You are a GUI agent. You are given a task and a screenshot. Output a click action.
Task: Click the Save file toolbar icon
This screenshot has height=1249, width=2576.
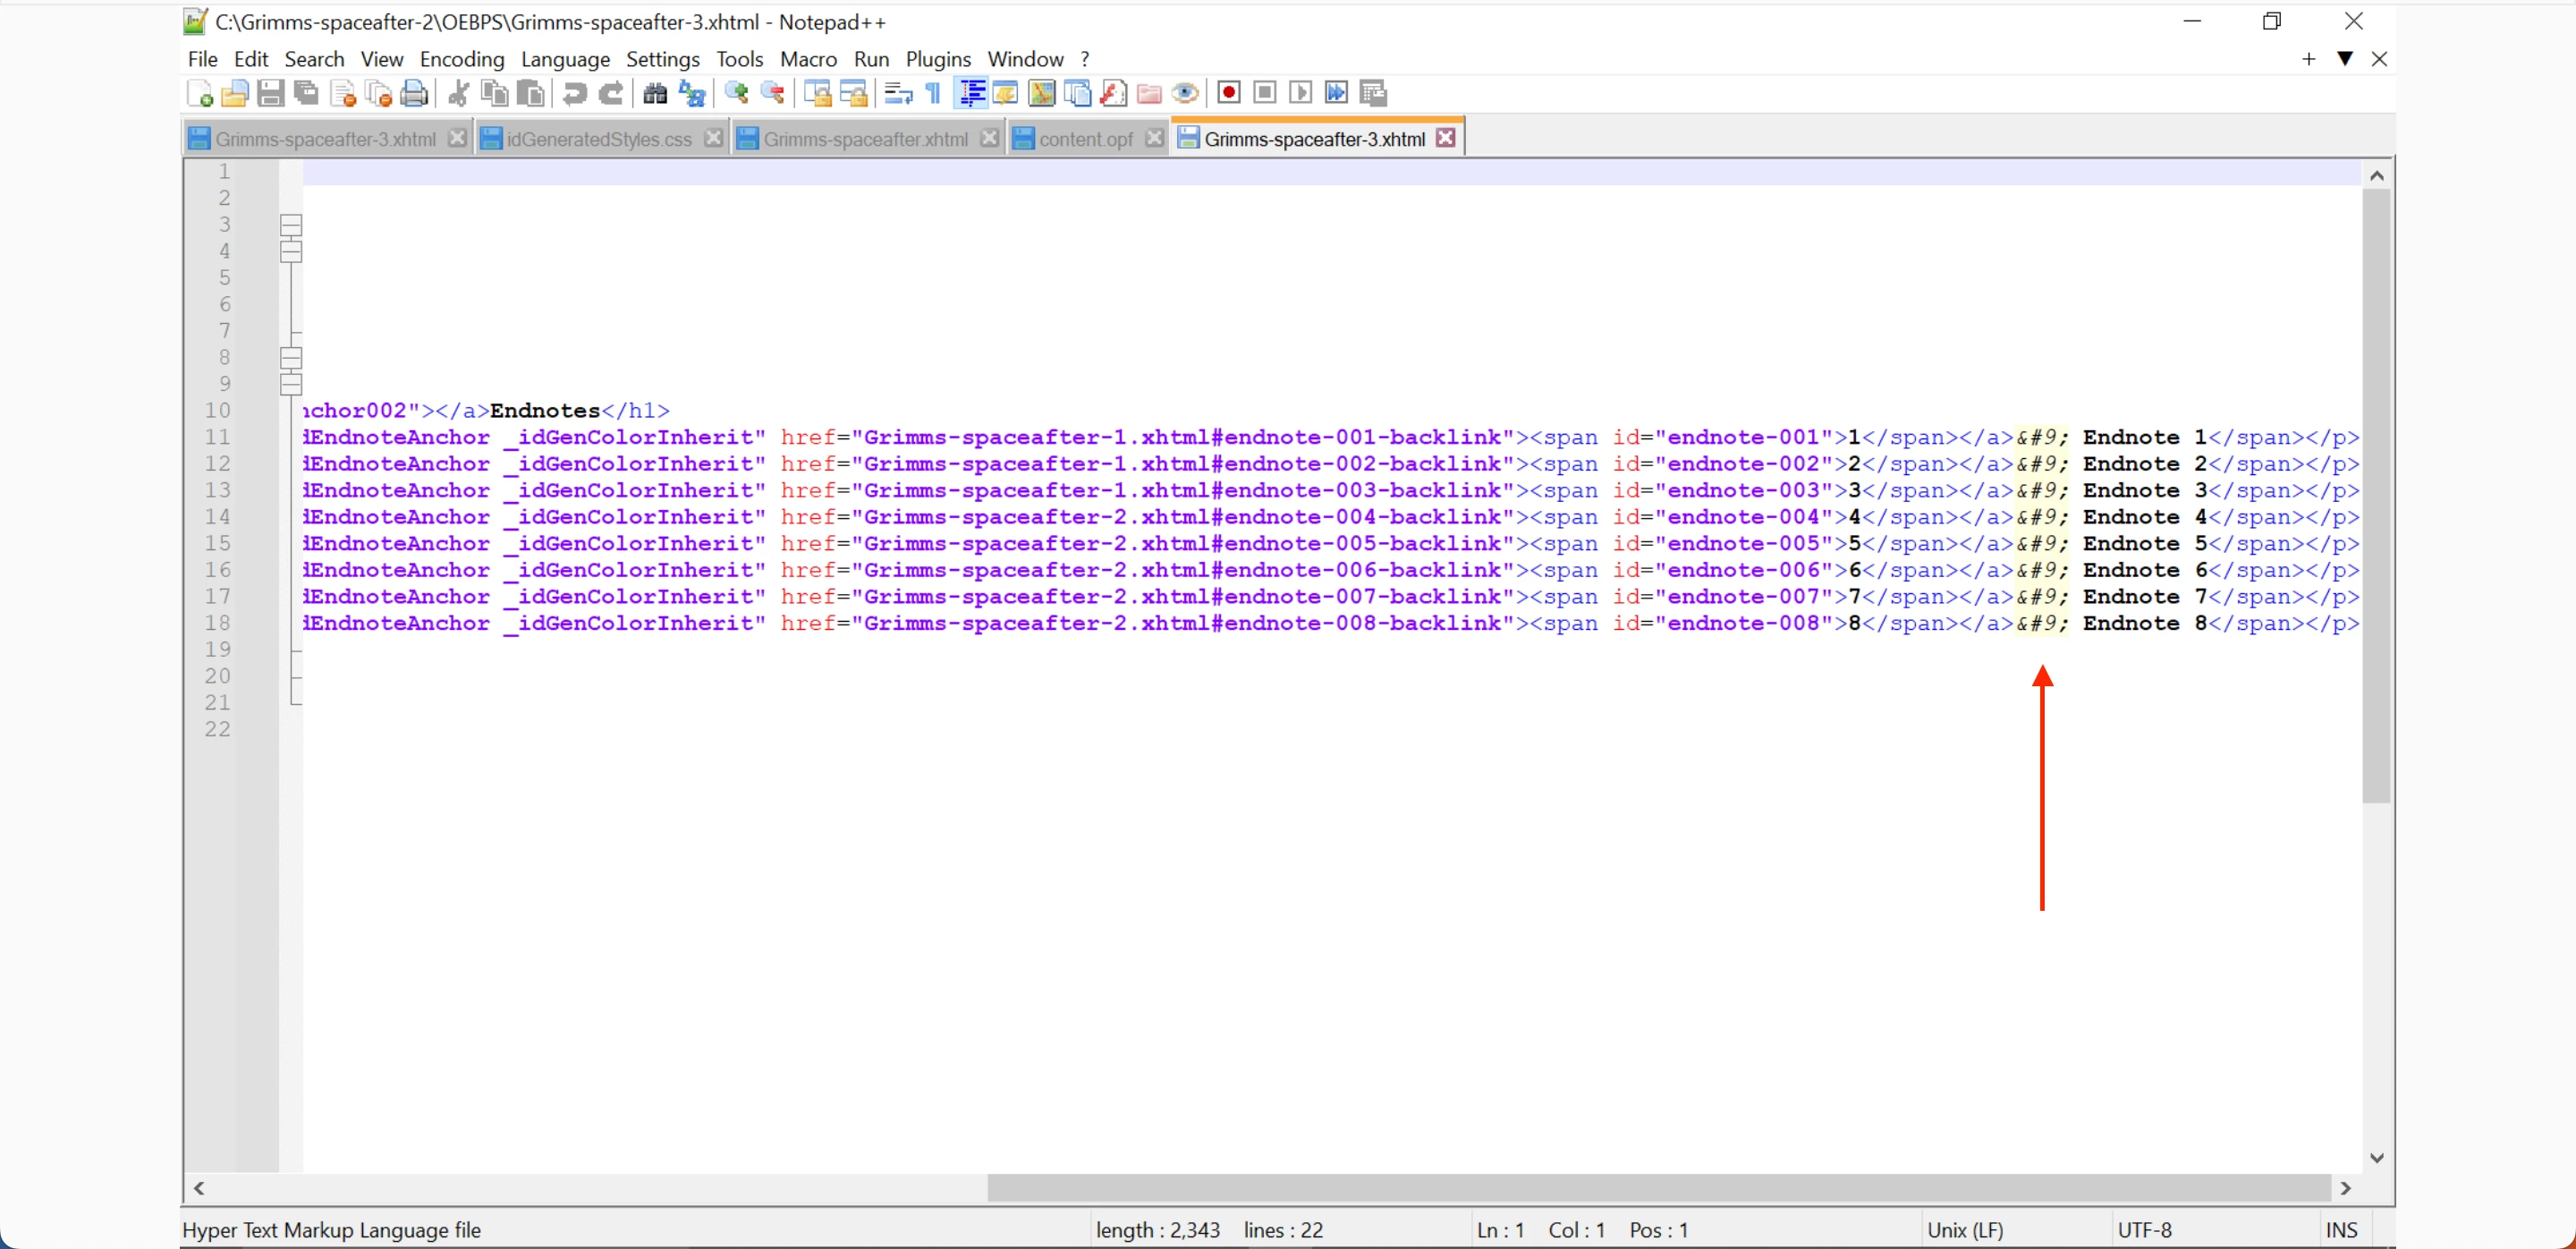tap(270, 94)
